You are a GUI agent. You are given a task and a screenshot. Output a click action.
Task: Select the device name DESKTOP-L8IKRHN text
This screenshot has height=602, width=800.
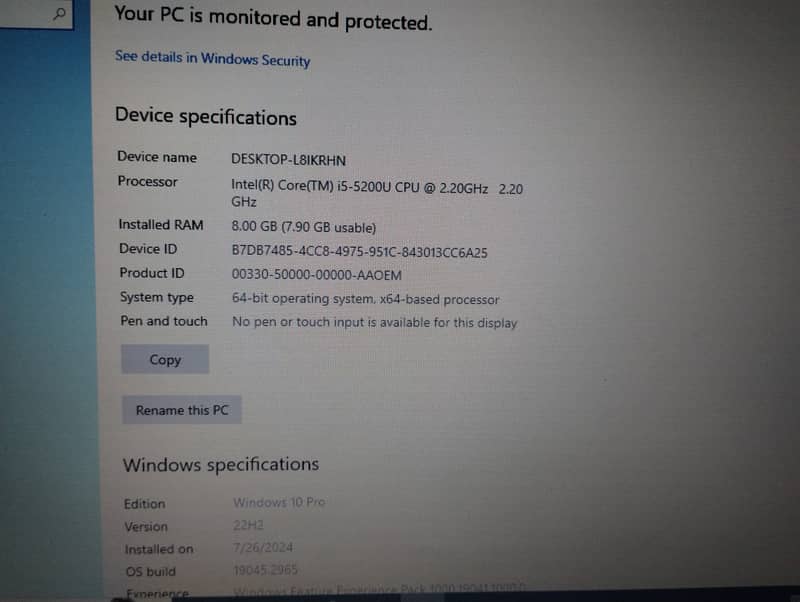click(x=288, y=160)
